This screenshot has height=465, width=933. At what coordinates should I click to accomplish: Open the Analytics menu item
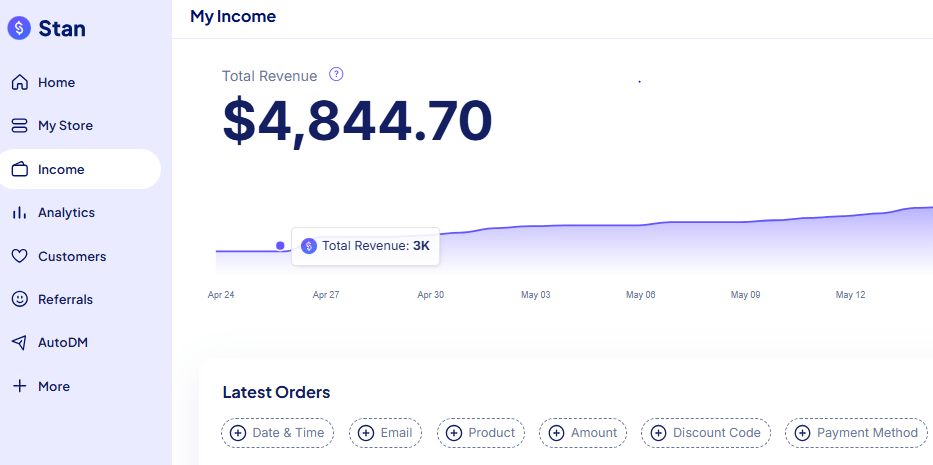click(80, 213)
